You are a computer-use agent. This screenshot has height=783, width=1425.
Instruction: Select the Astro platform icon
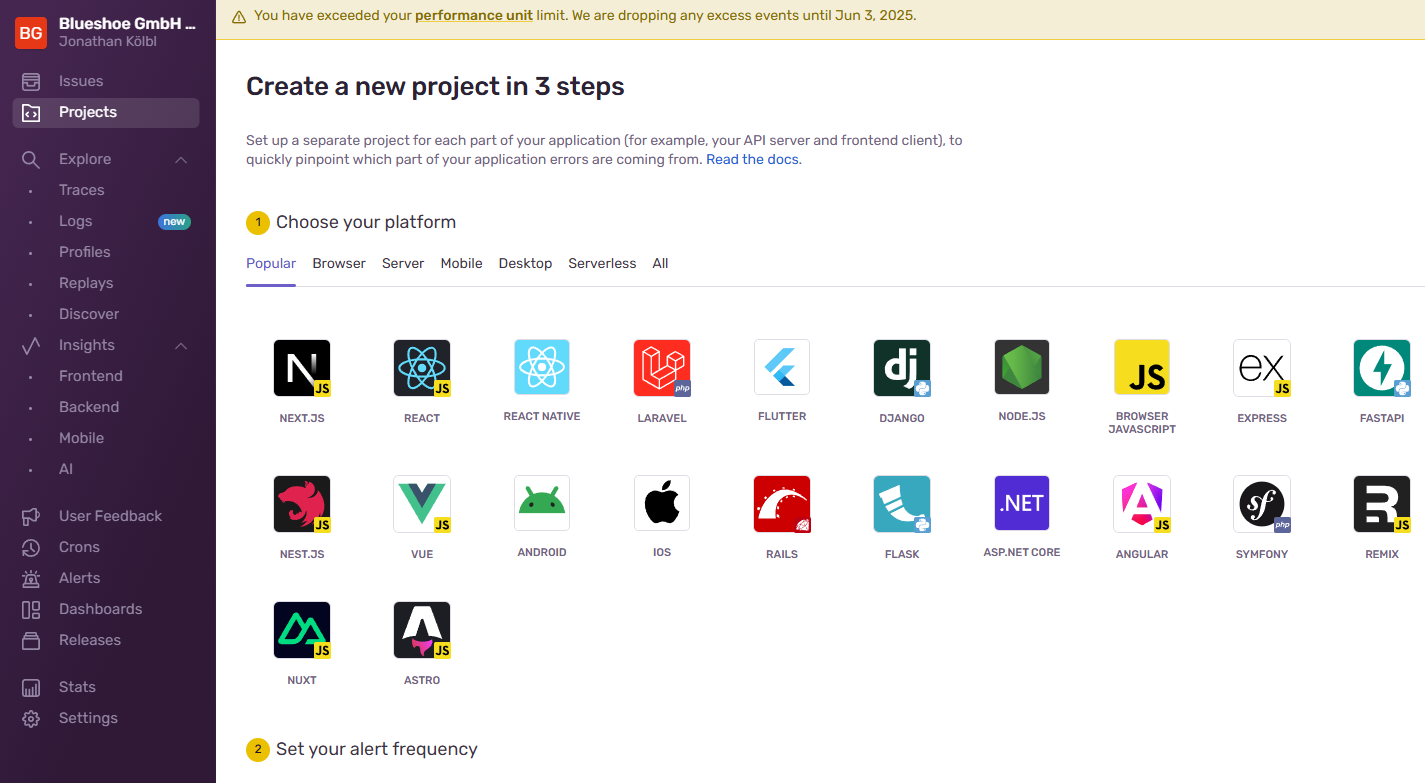point(422,629)
